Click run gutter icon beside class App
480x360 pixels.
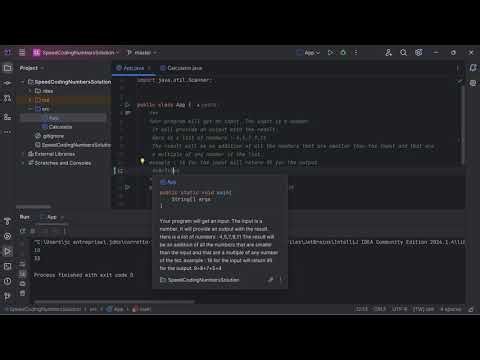click(127, 105)
